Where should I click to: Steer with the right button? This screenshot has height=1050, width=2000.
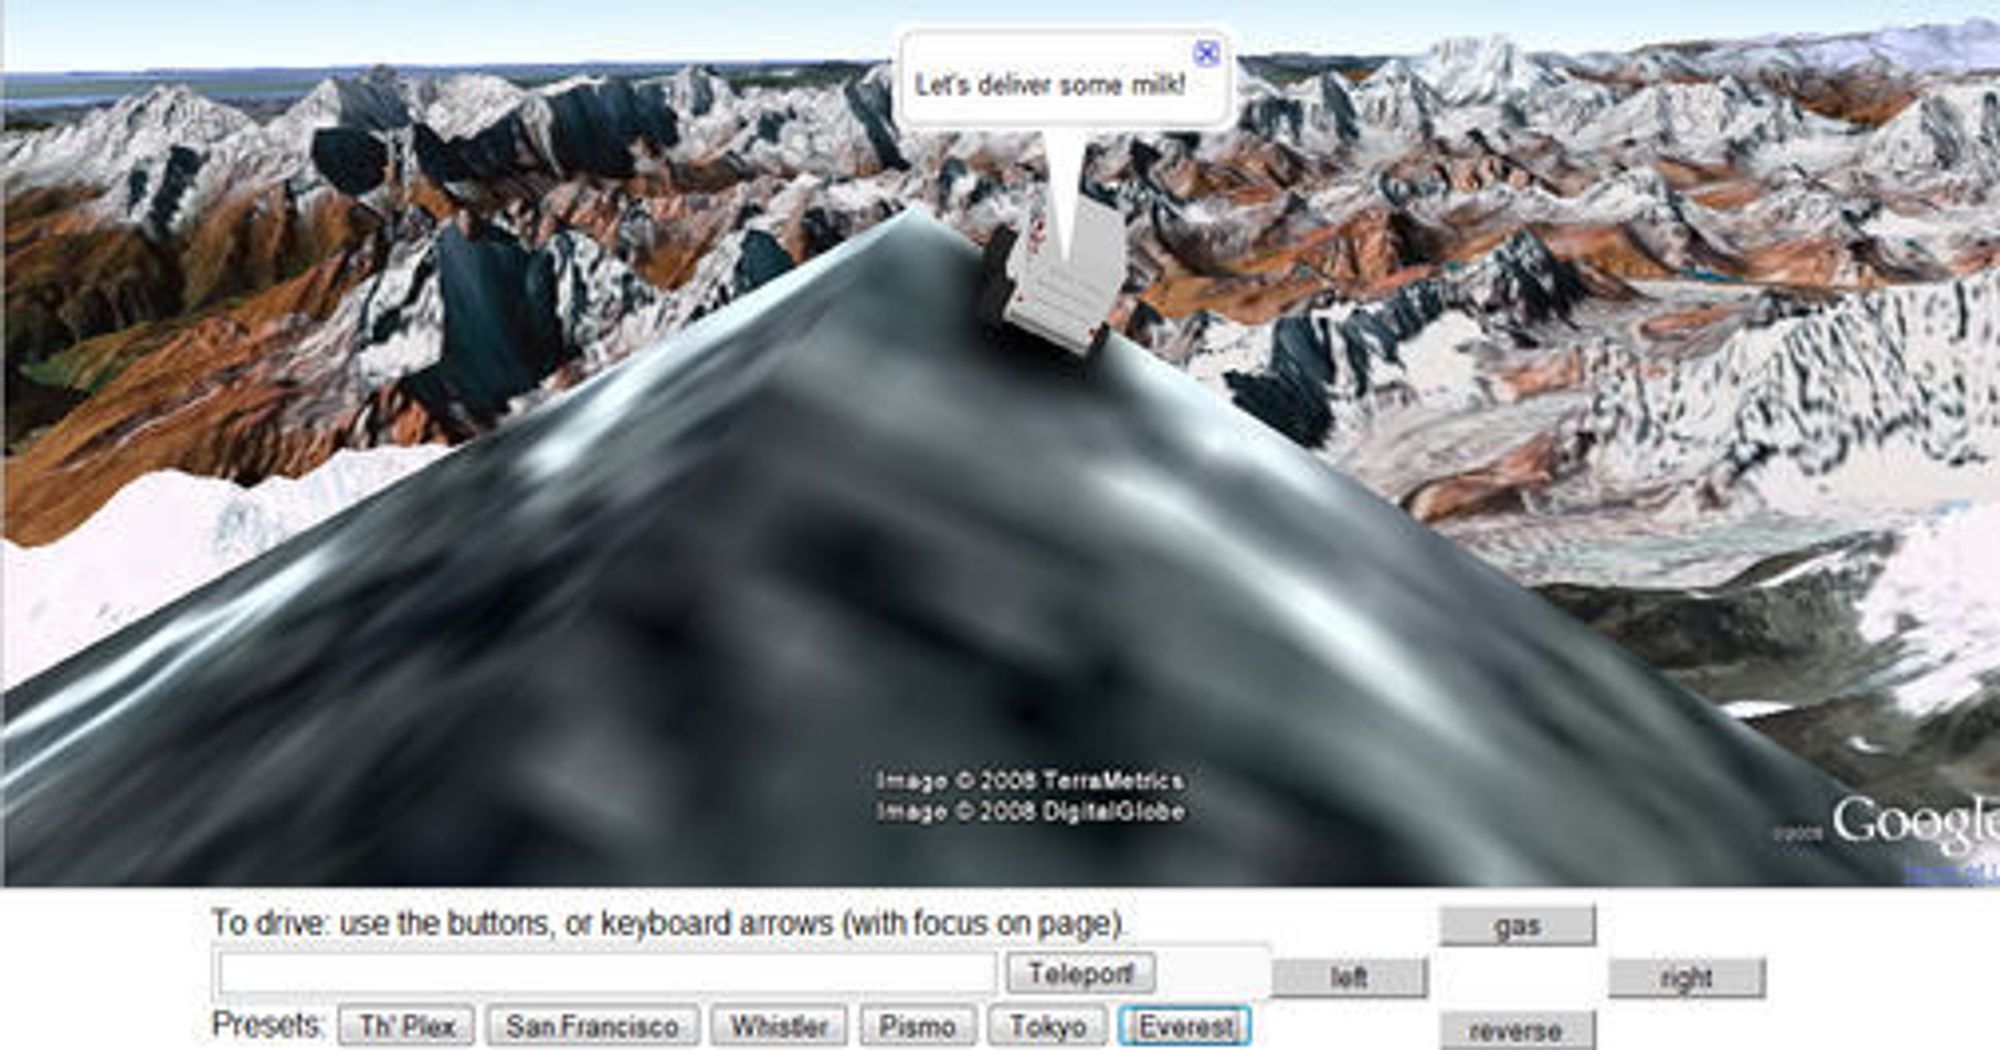[1686, 977]
